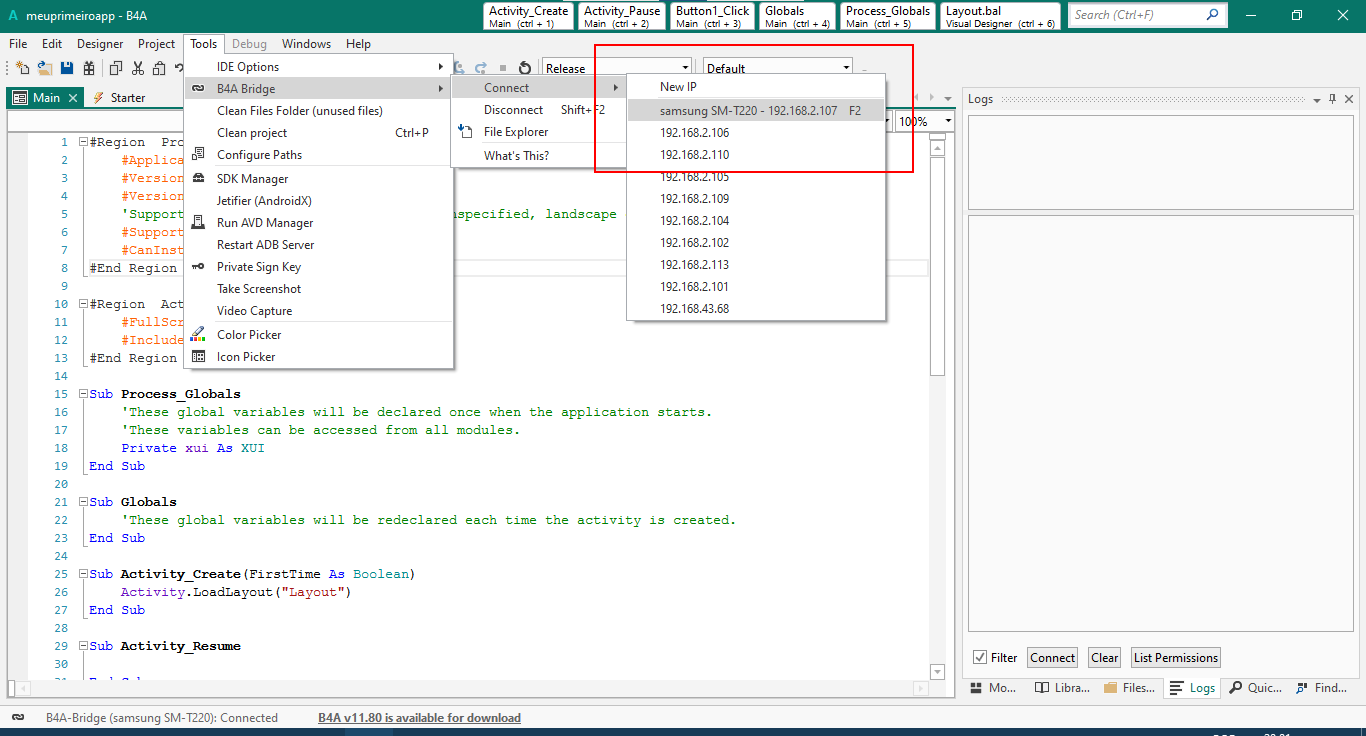Open the Layout.bal Visual Designer shortcut

pos(1001,16)
